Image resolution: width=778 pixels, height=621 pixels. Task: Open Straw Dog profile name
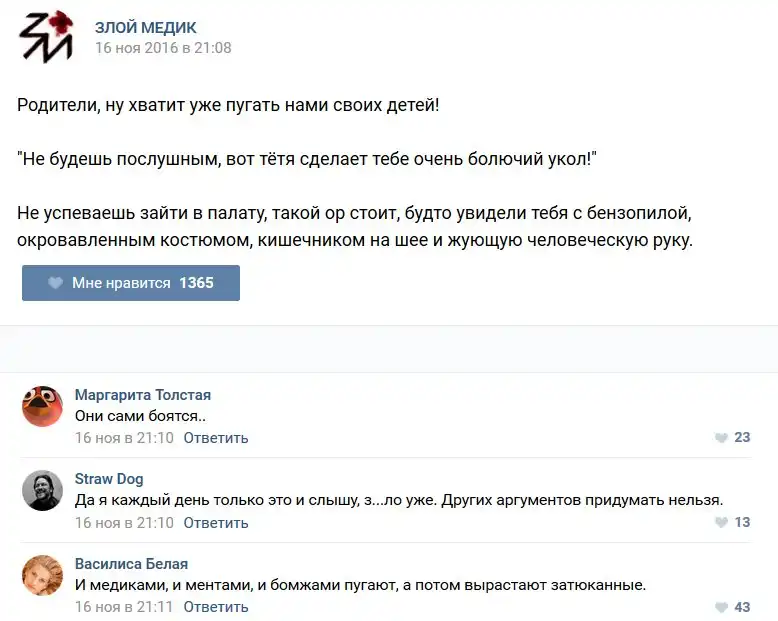[109, 479]
